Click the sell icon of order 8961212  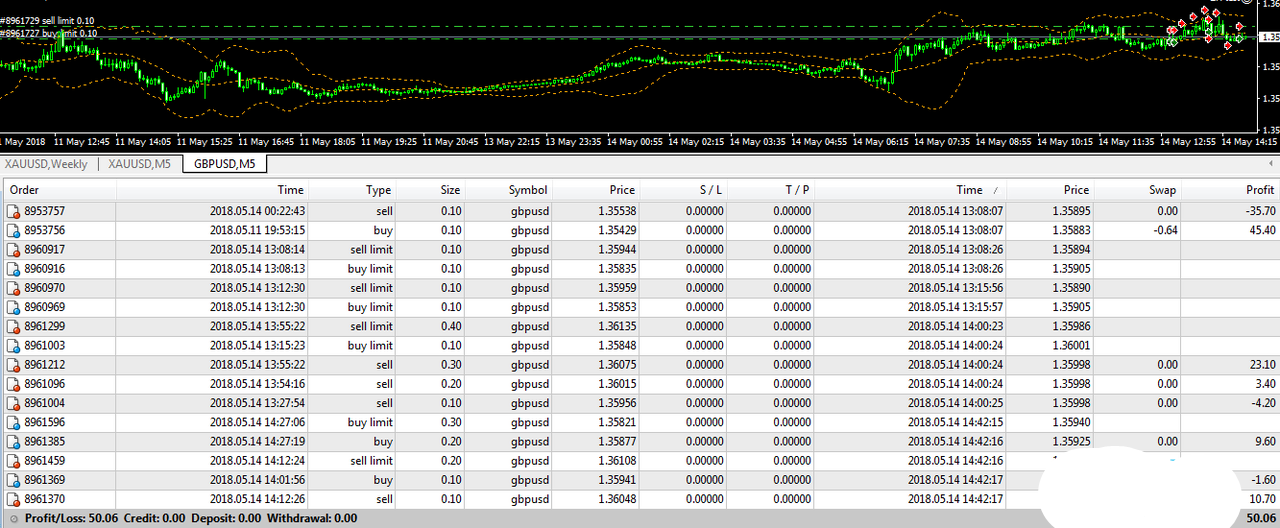(x=13, y=365)
